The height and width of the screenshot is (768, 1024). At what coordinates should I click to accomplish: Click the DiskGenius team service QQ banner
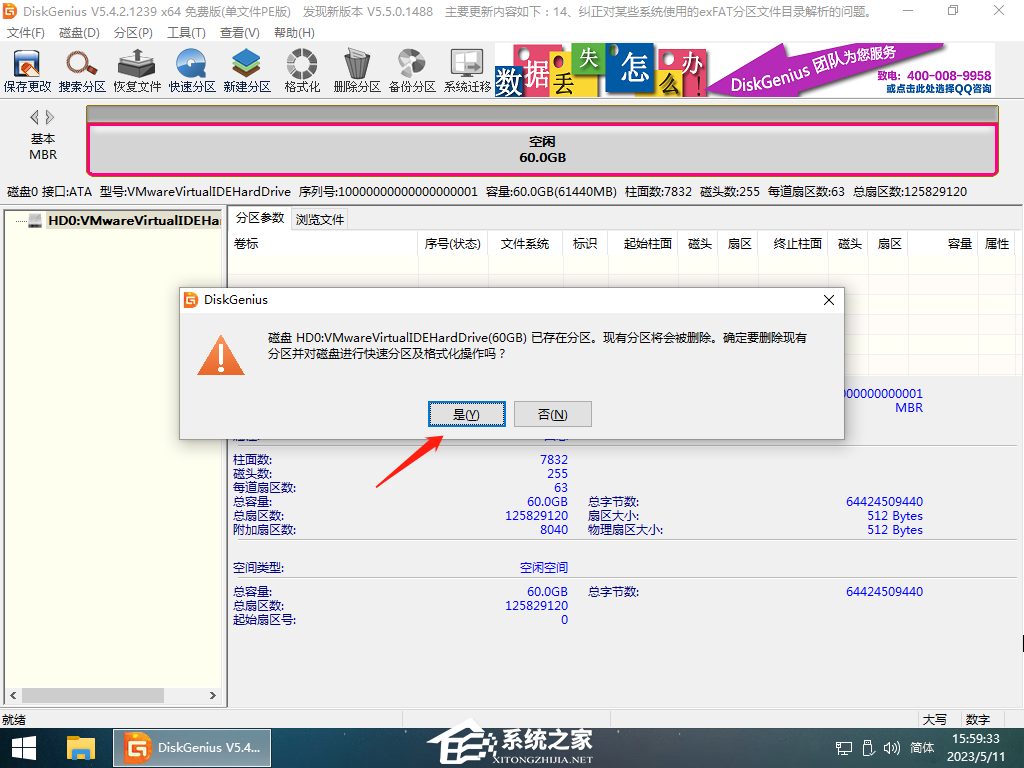coord(852,71)
